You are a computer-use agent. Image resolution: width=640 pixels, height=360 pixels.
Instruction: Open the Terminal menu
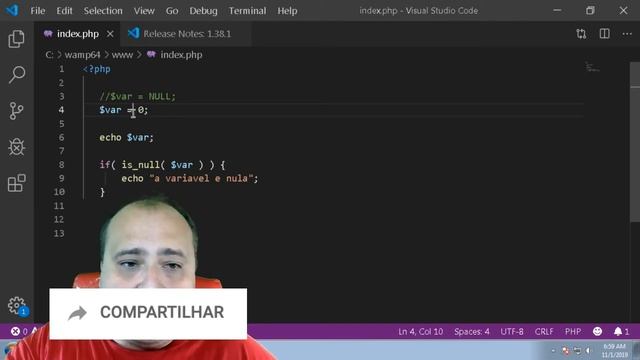click(x=247, y=11)
